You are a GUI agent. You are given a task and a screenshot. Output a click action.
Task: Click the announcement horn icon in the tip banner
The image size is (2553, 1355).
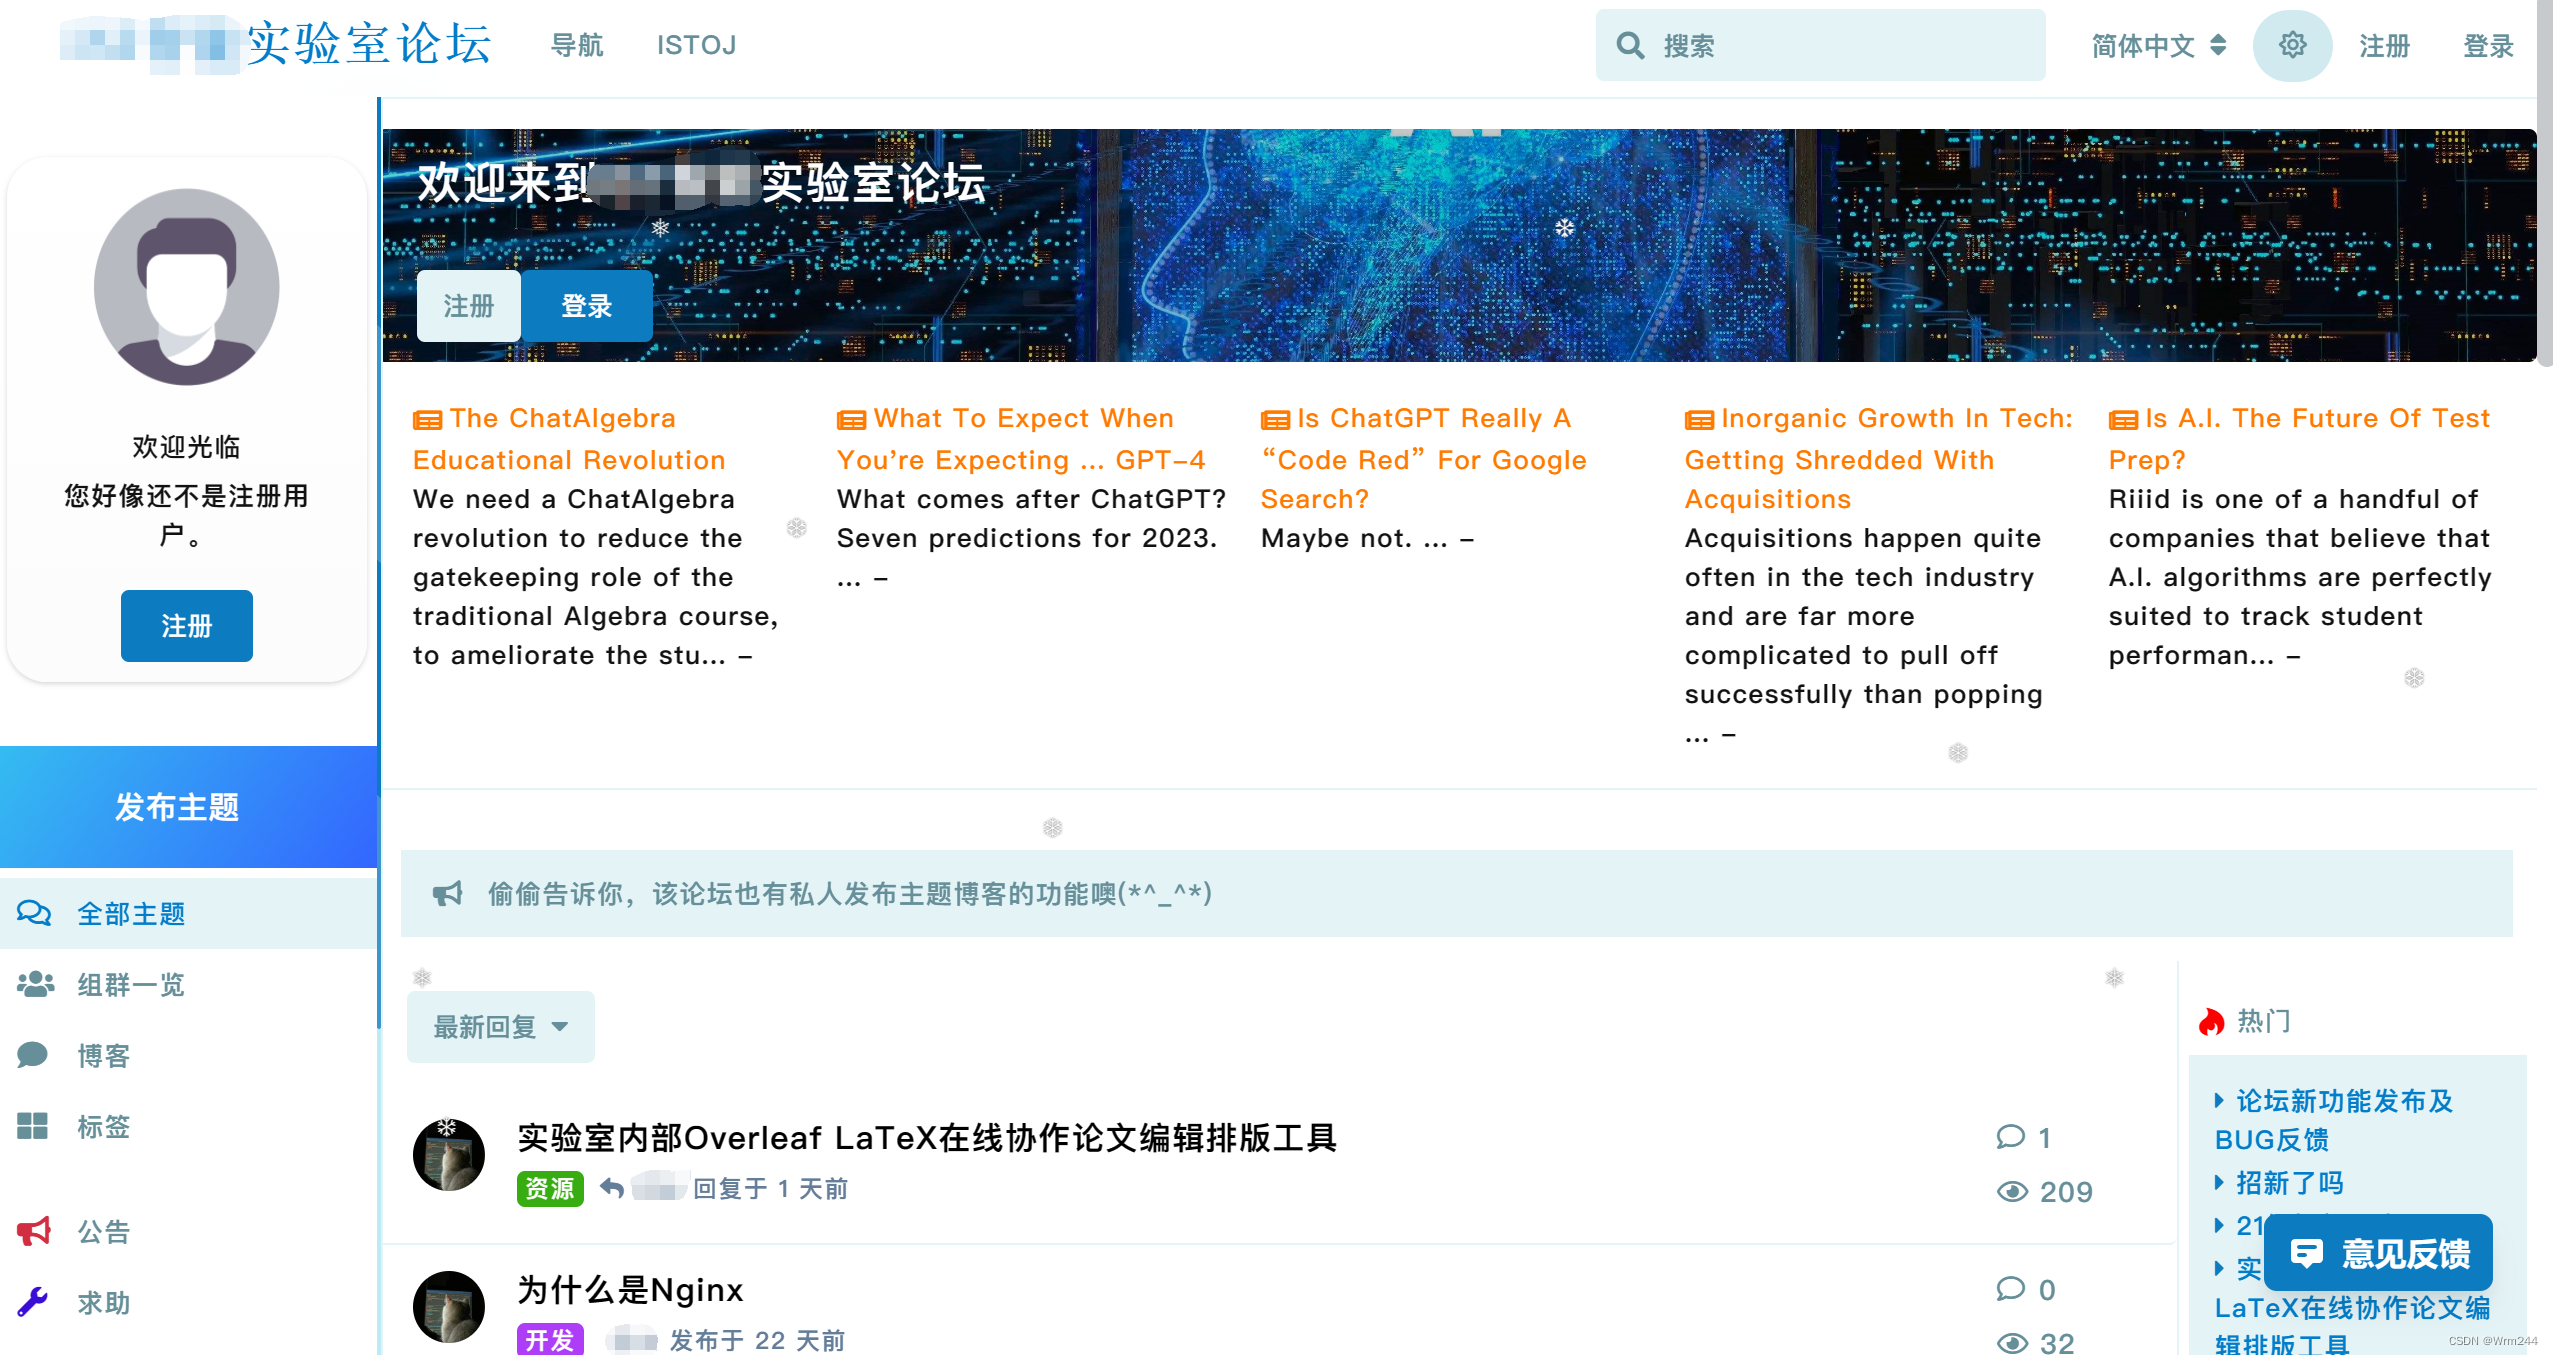click(x=449, y=893)
